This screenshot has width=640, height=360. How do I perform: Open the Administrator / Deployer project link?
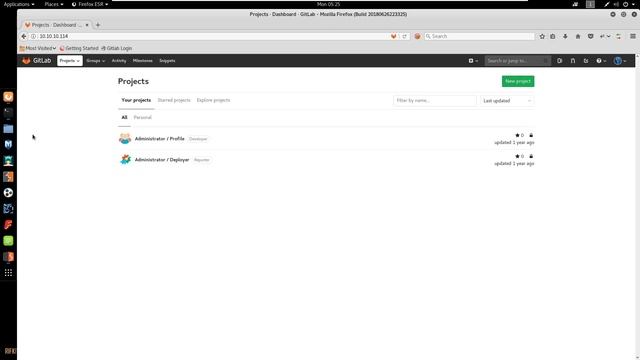(162, 160)
